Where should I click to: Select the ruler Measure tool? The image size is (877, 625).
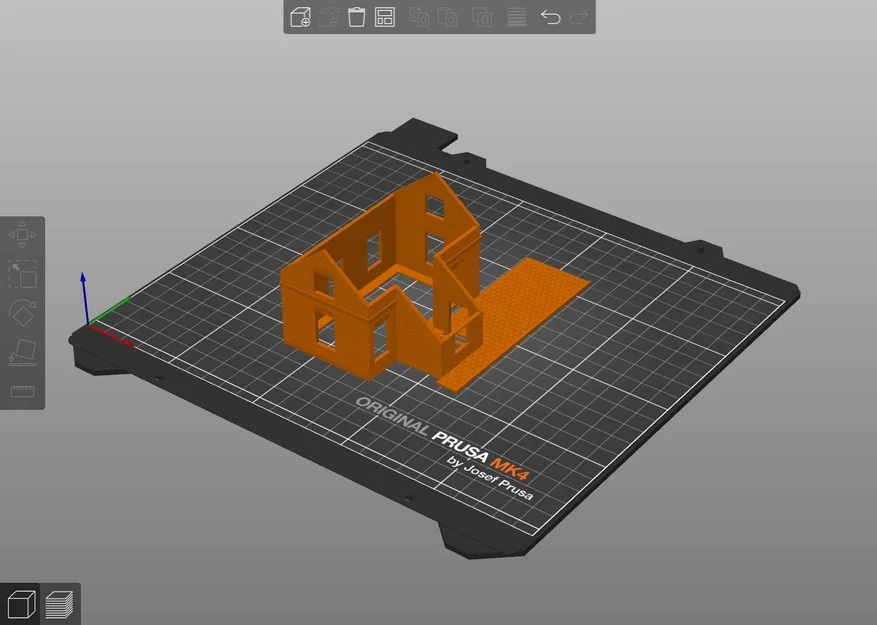22,391
